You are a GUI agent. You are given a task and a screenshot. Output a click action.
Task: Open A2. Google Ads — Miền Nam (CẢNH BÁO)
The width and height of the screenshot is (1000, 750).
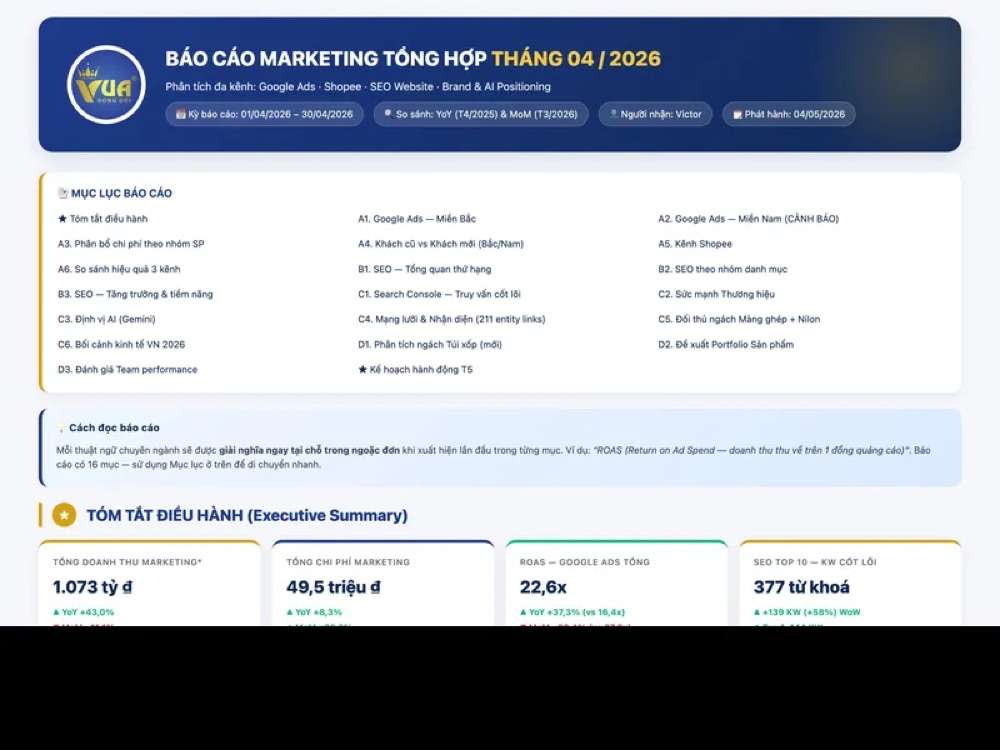coord(749,219)
